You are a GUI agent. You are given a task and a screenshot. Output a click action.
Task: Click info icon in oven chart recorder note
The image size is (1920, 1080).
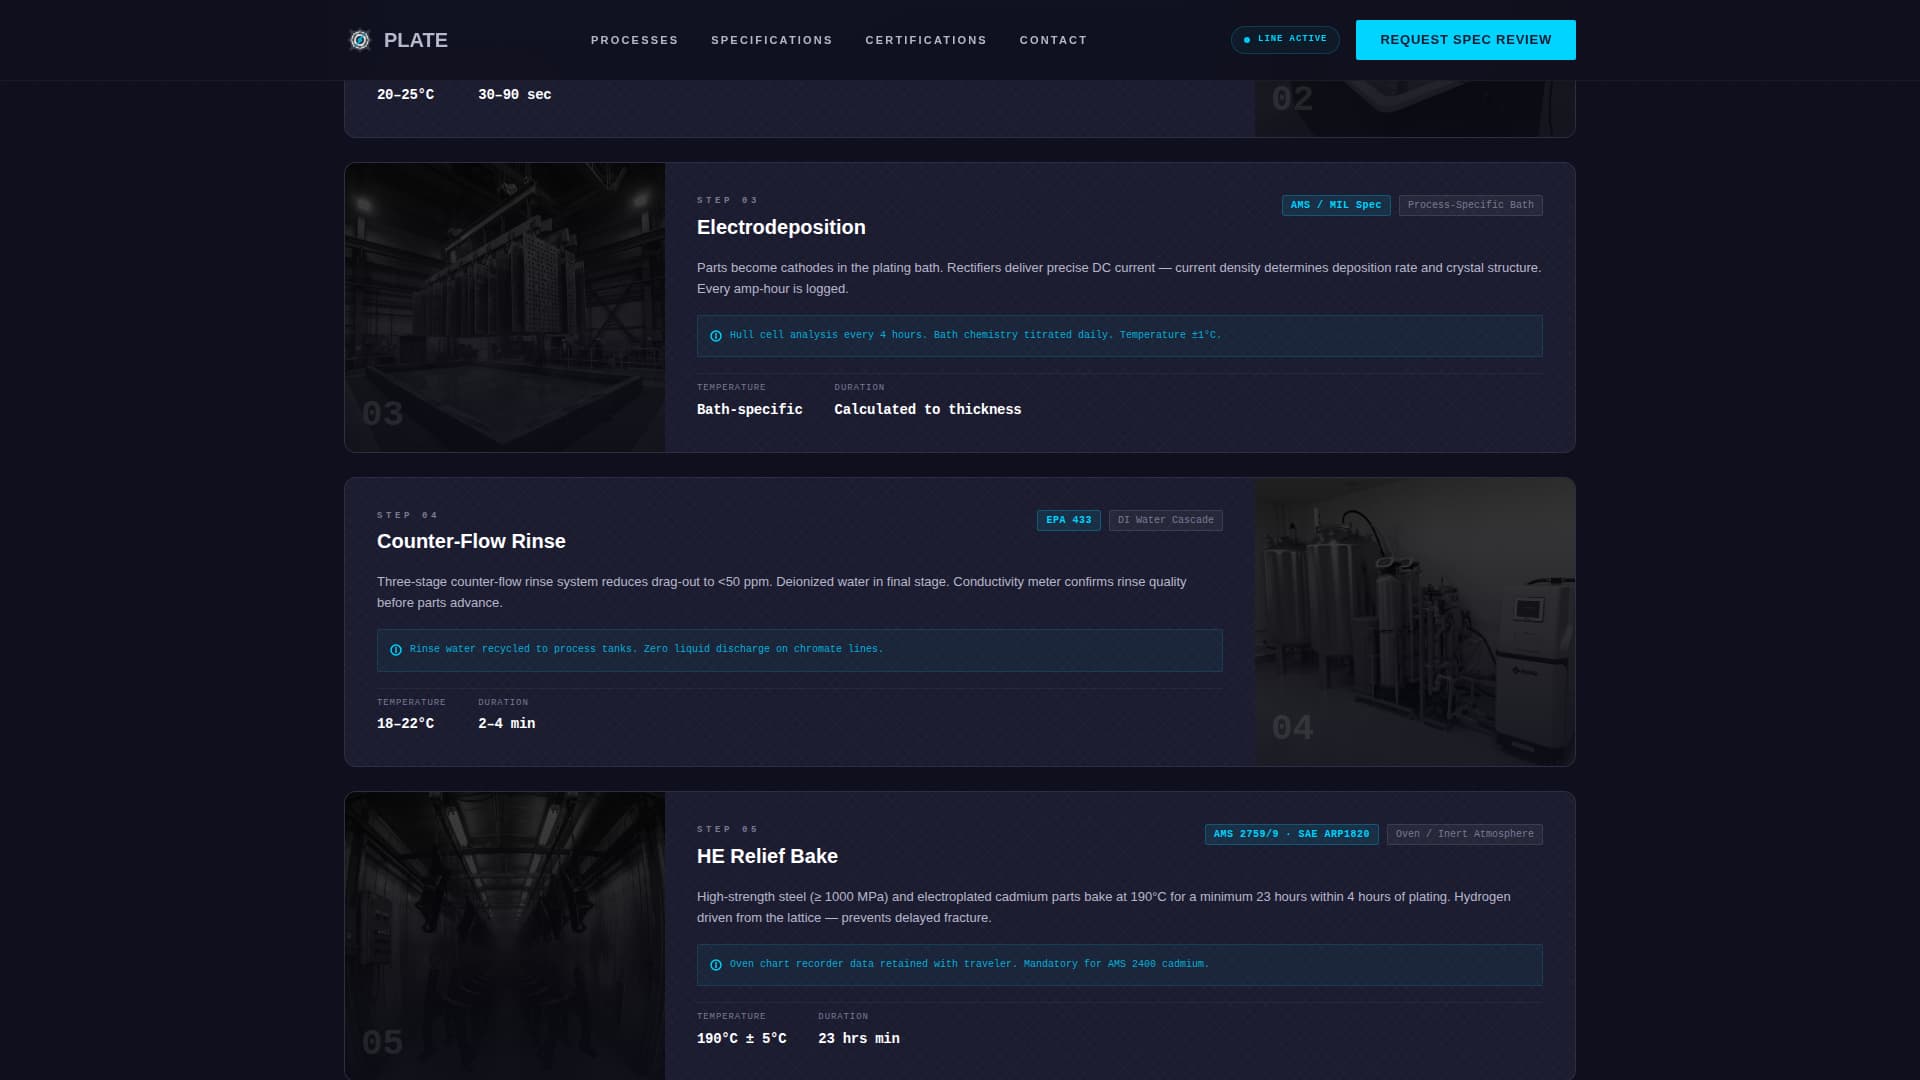[716, 965]
